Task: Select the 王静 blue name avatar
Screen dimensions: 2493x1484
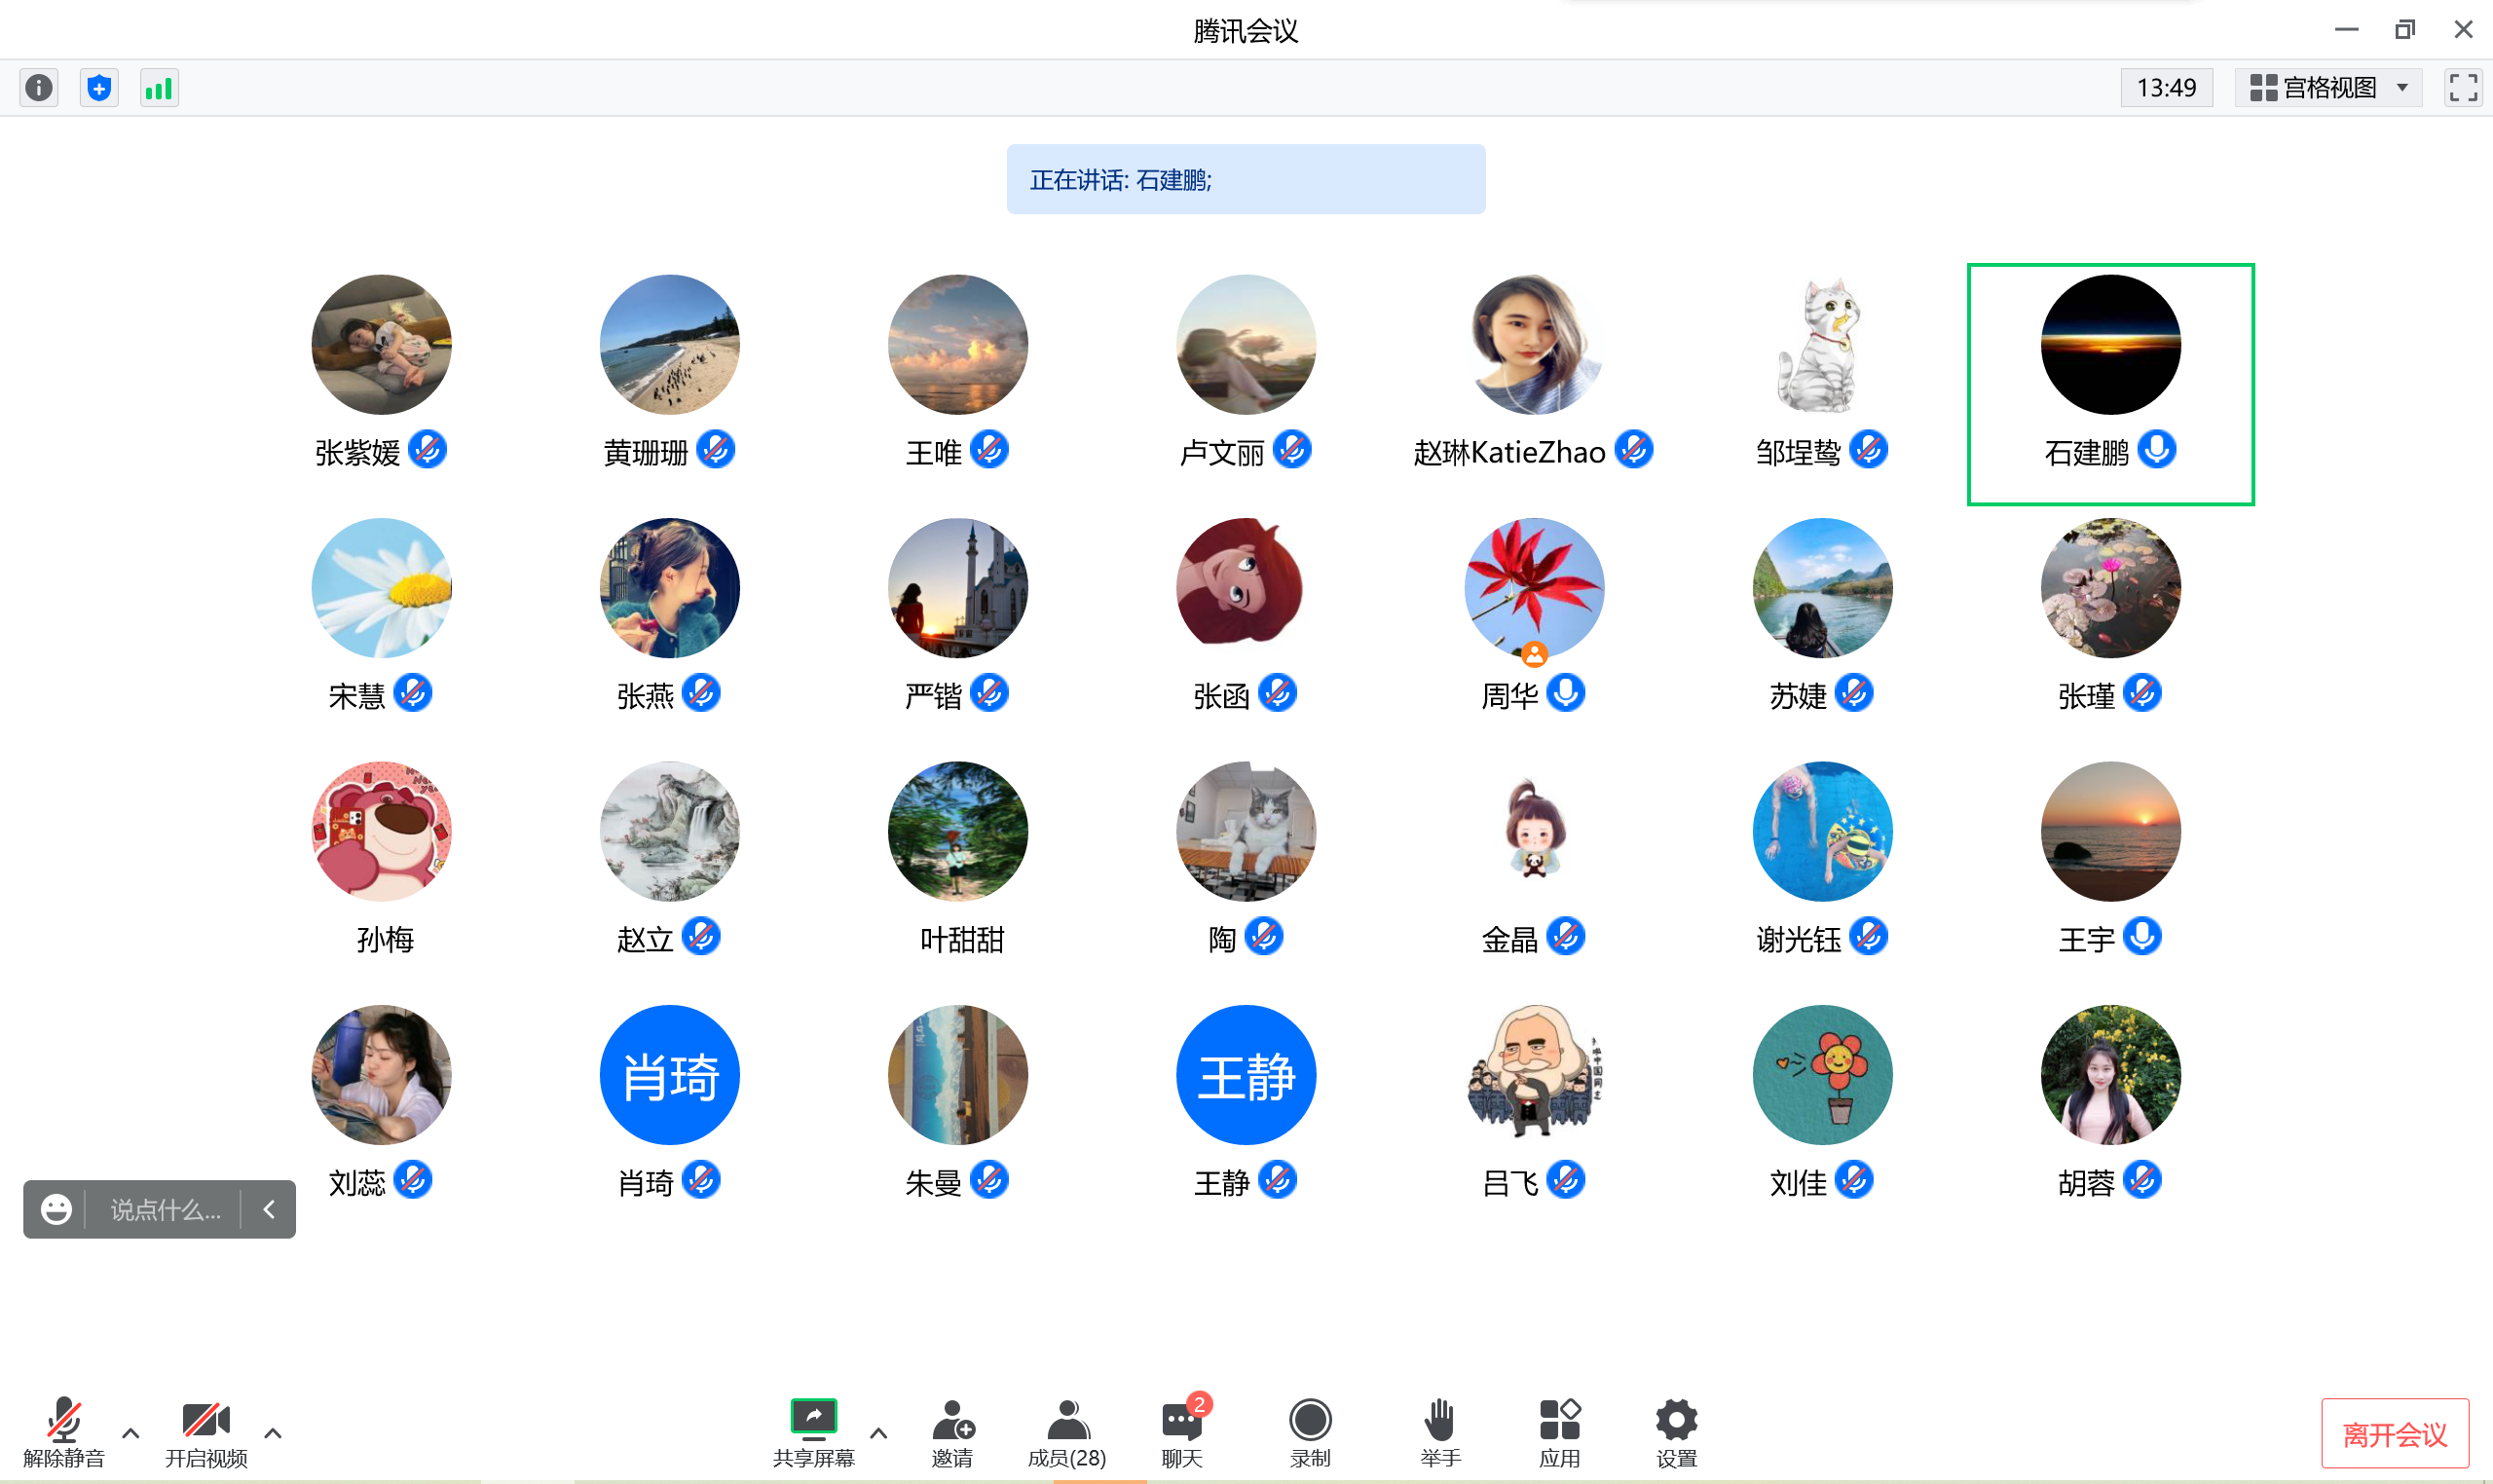Action: (1246, 1075)
